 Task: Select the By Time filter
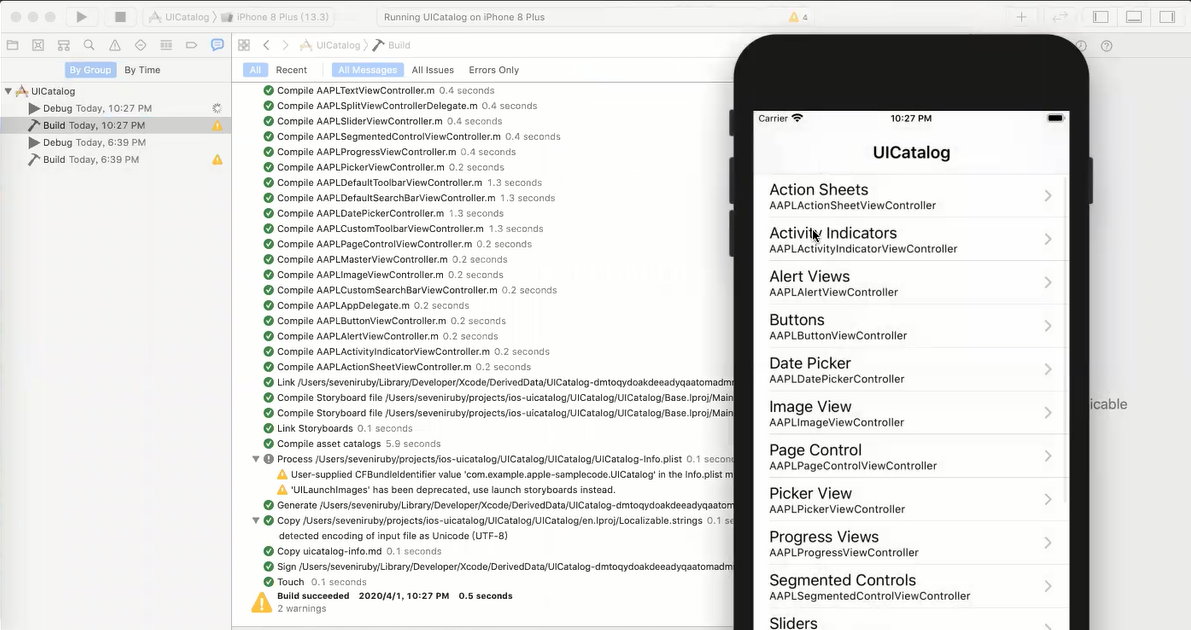point(142,70)
